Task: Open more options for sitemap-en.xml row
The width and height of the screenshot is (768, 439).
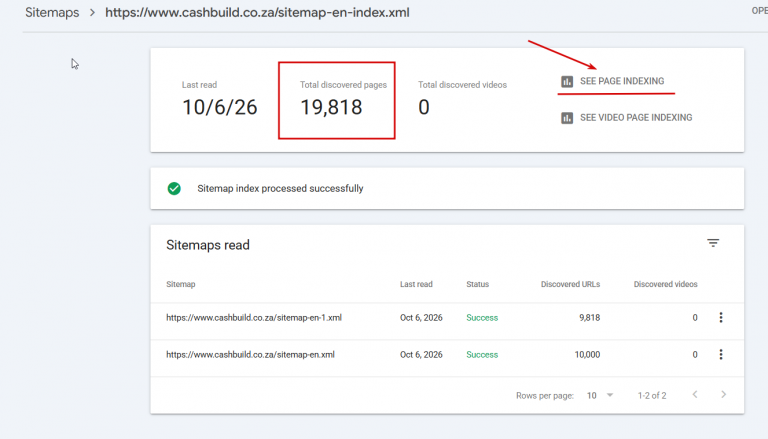Action: coord(720,354)
